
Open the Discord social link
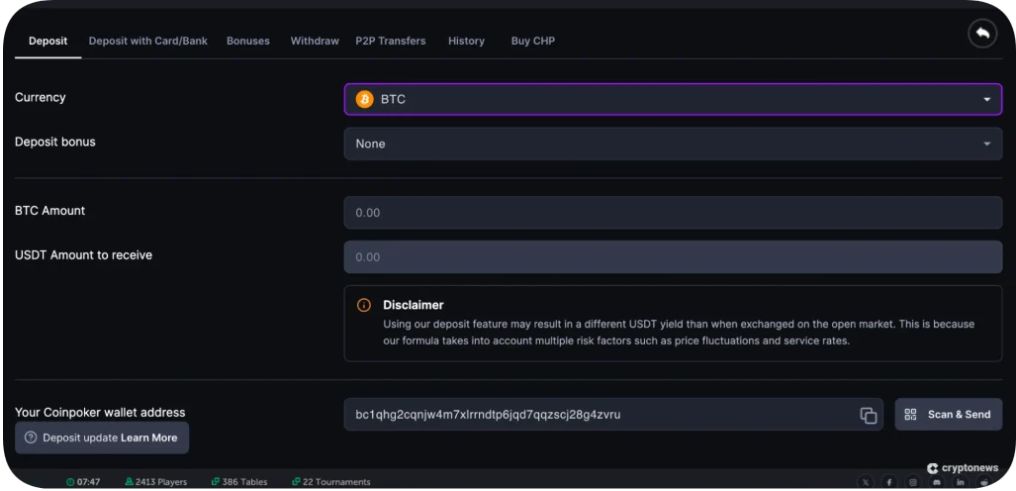(936, 482)
